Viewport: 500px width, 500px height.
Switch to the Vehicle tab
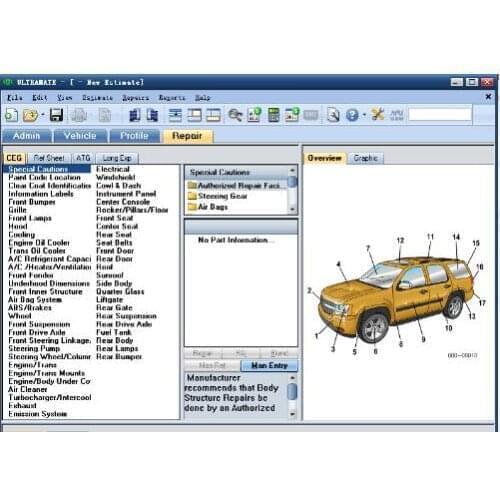[x=80, y=136]
